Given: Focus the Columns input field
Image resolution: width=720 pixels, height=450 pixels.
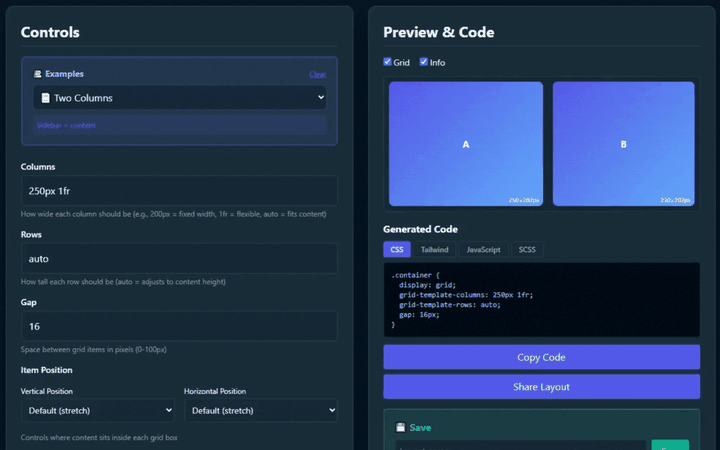Looking at the screenshot, I should (x=180, y=191).
